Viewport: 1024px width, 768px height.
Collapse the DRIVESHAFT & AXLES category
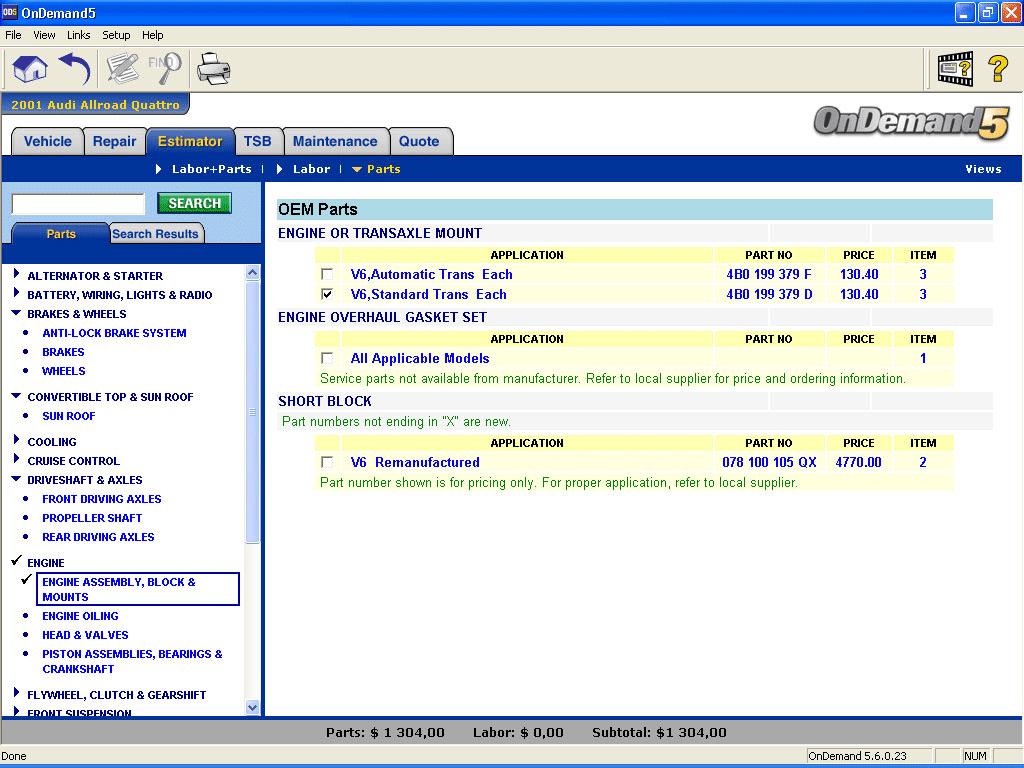[x=16, y=479]
